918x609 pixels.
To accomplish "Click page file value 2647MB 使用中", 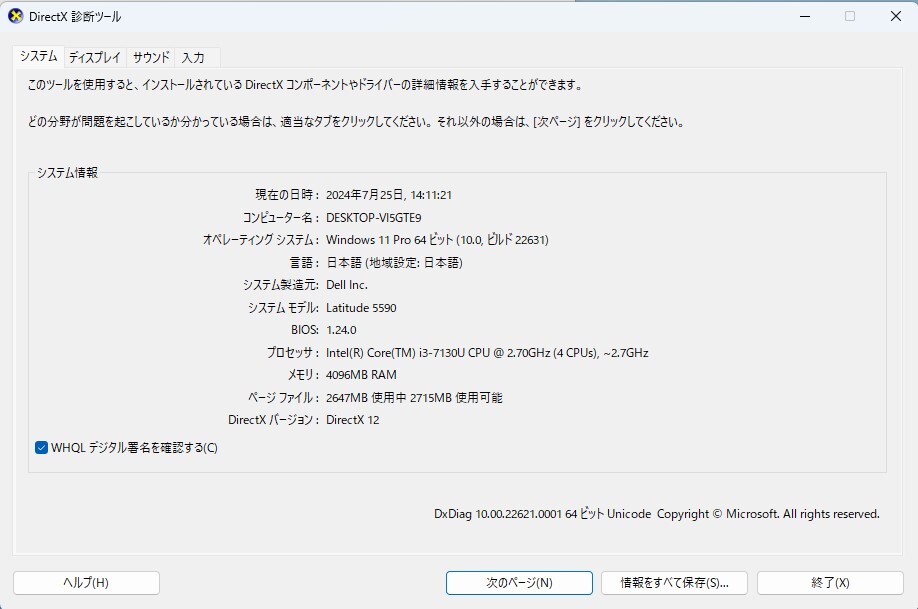I will 414,398.
